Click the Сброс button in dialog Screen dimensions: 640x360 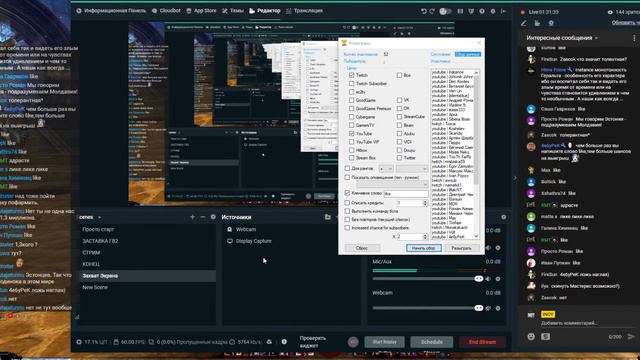[x=362, y=248]
